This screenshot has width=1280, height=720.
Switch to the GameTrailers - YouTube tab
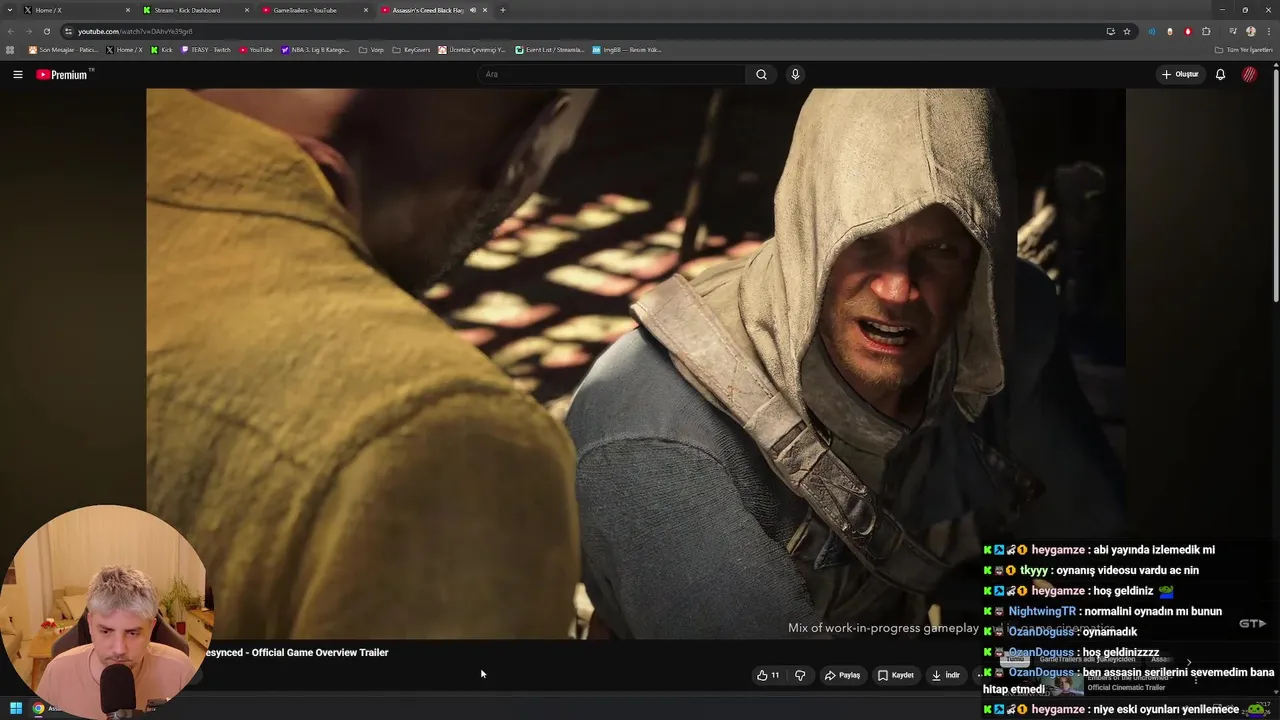pyautogui.click(x=314, y=10)
